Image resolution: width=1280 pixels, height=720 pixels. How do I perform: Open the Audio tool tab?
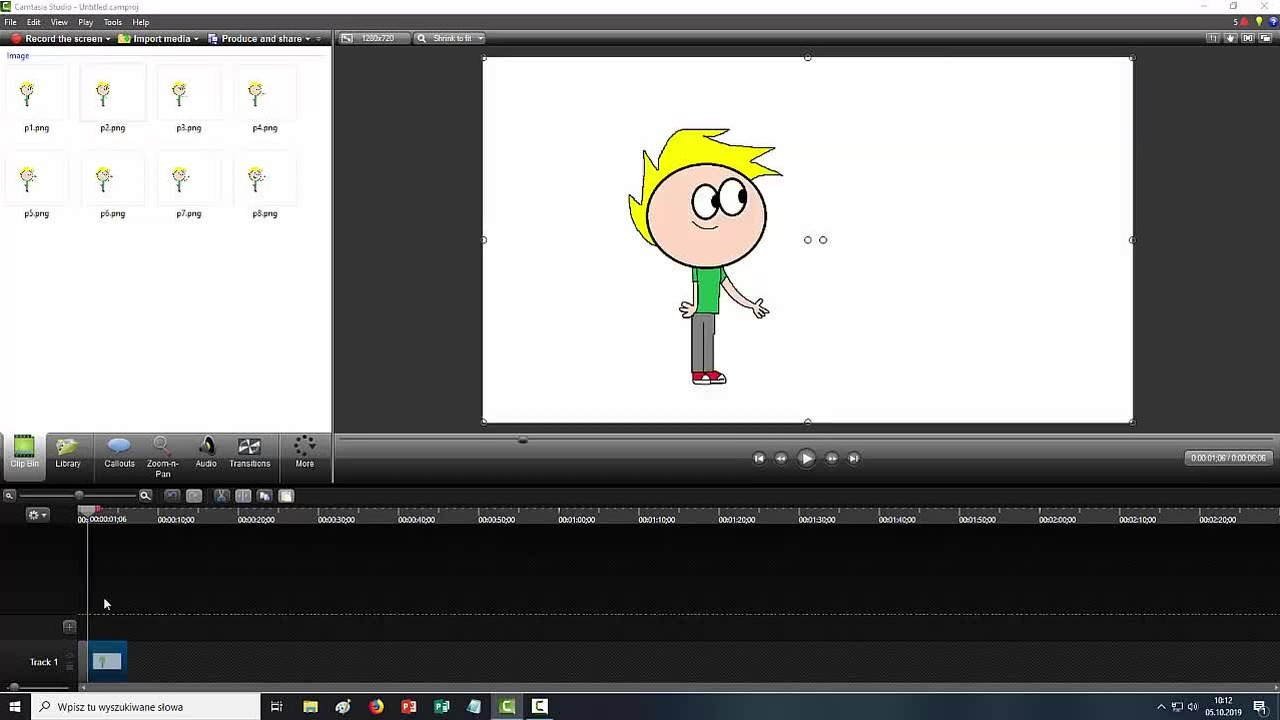coord(206,452)
